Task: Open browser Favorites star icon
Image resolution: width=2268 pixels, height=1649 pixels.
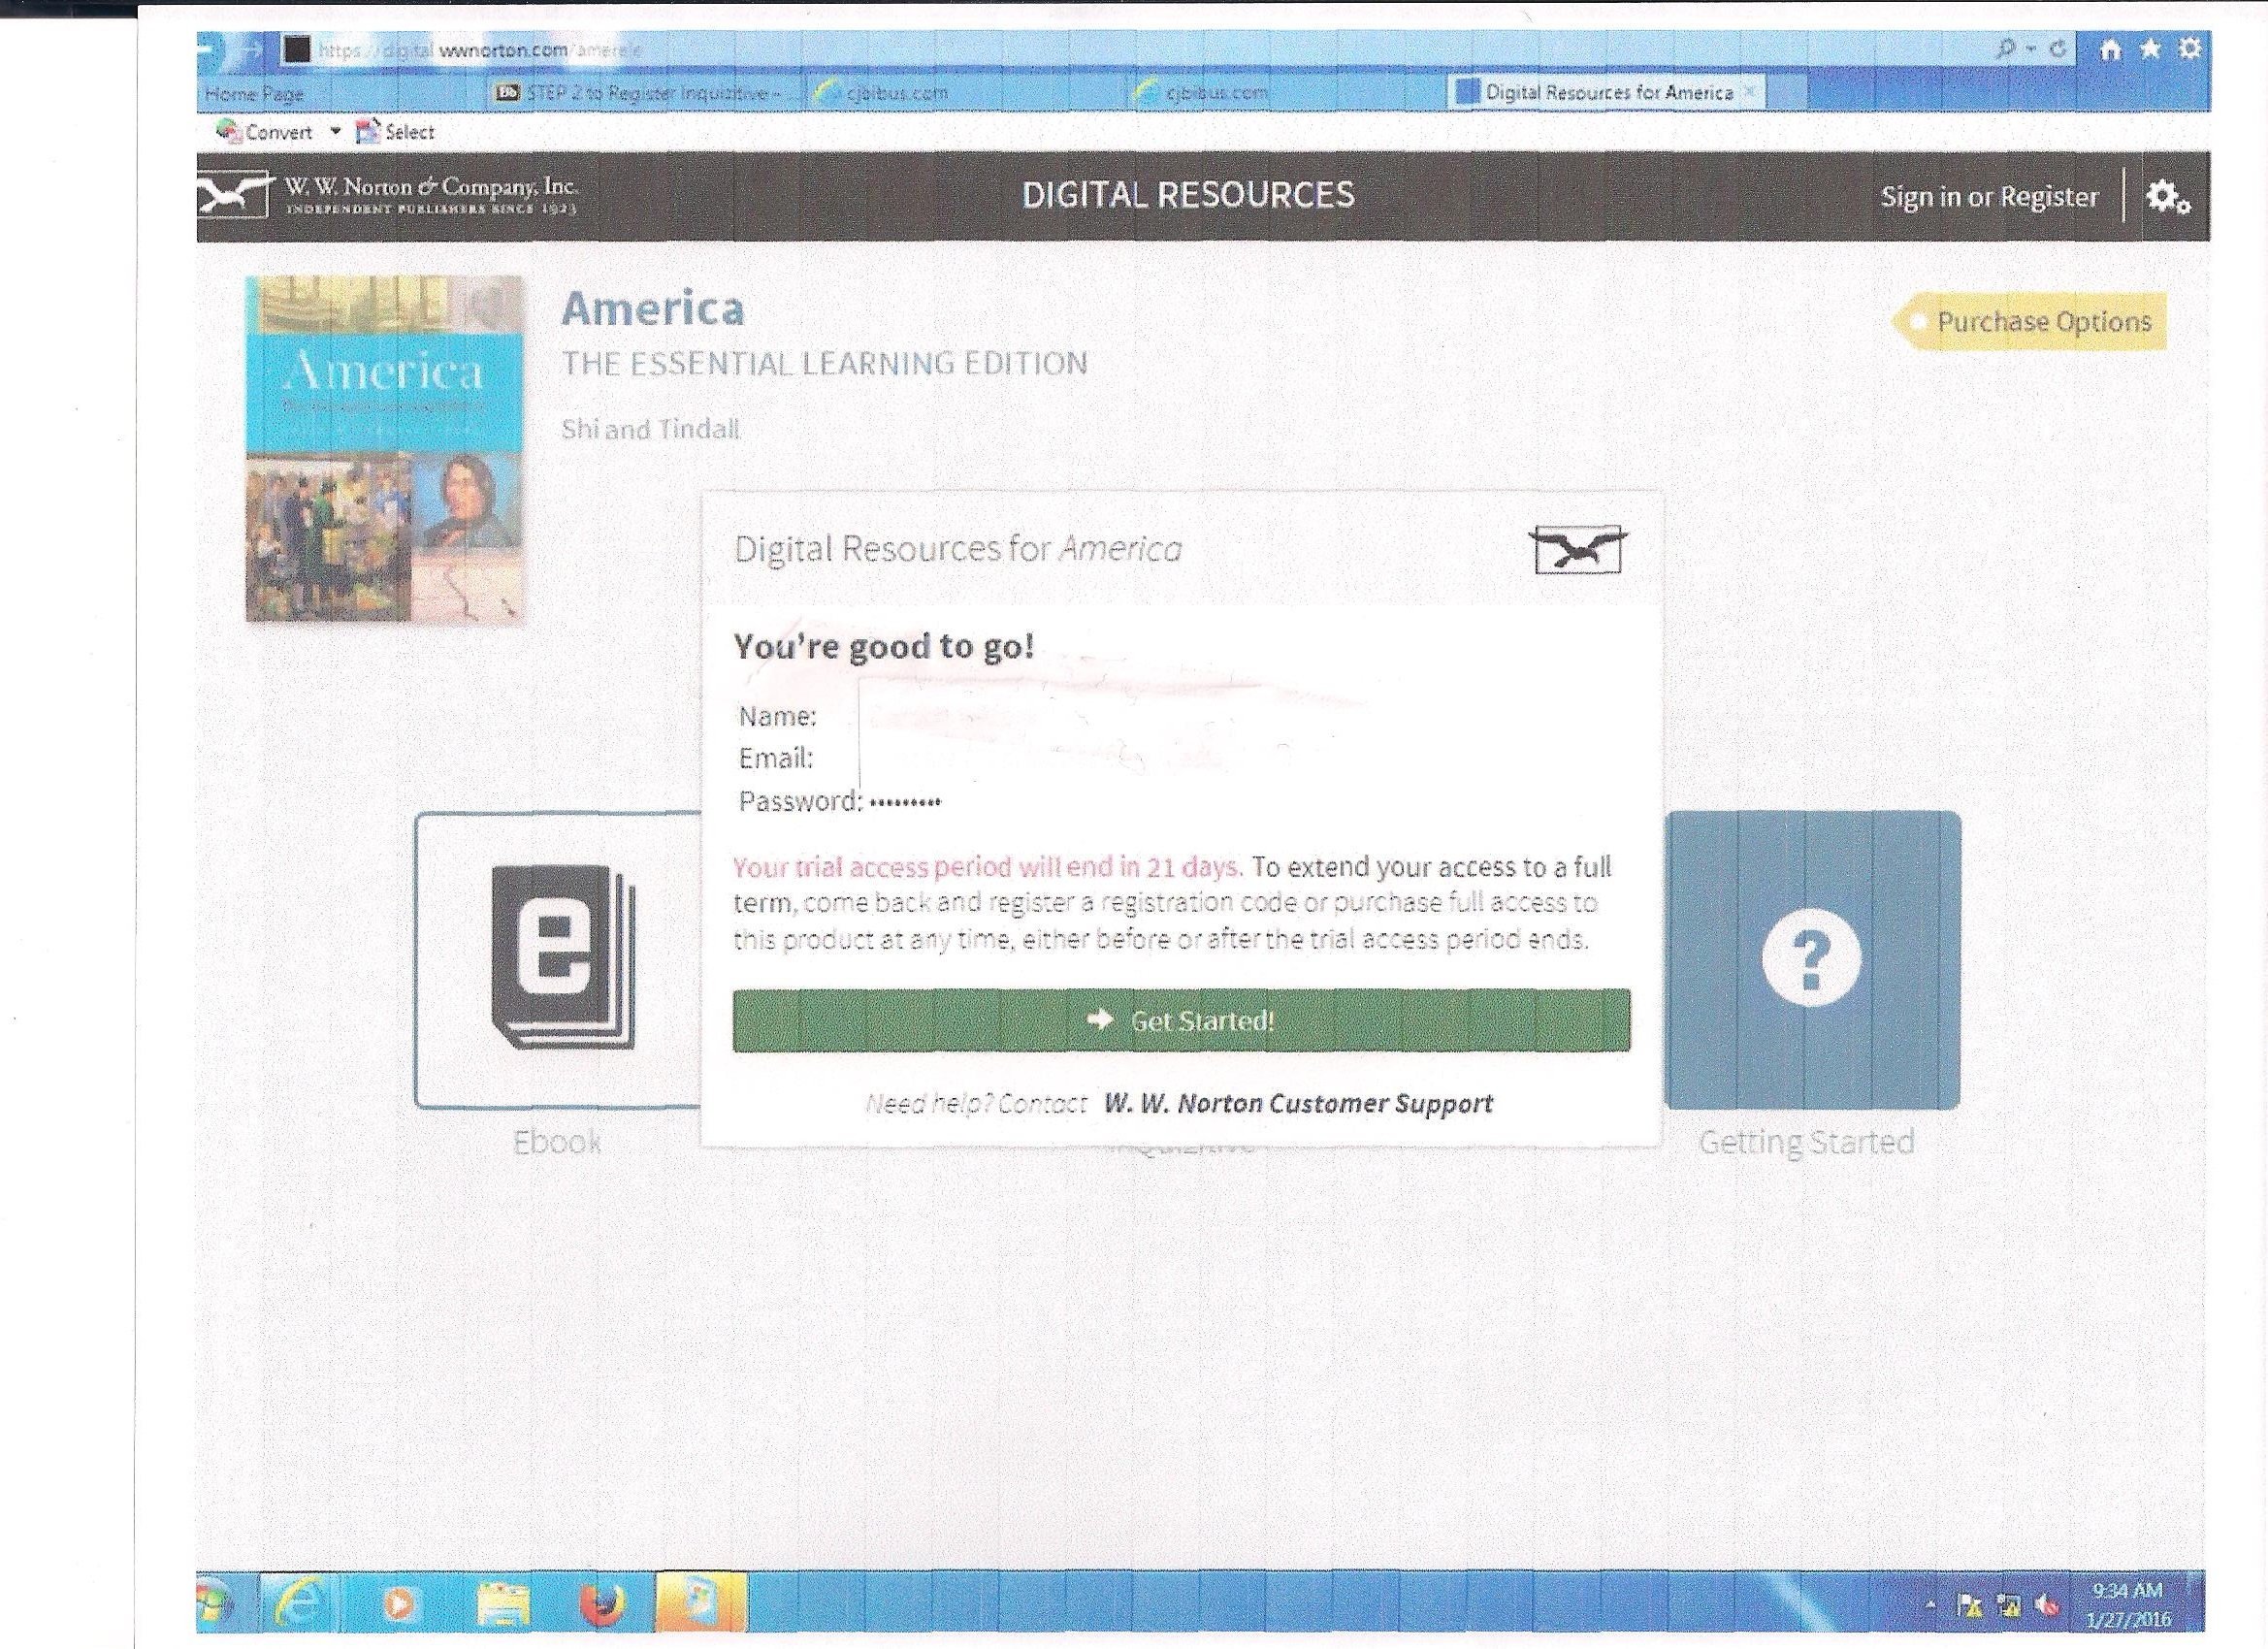Action: pyautogui.click(x=2150, y=49)
